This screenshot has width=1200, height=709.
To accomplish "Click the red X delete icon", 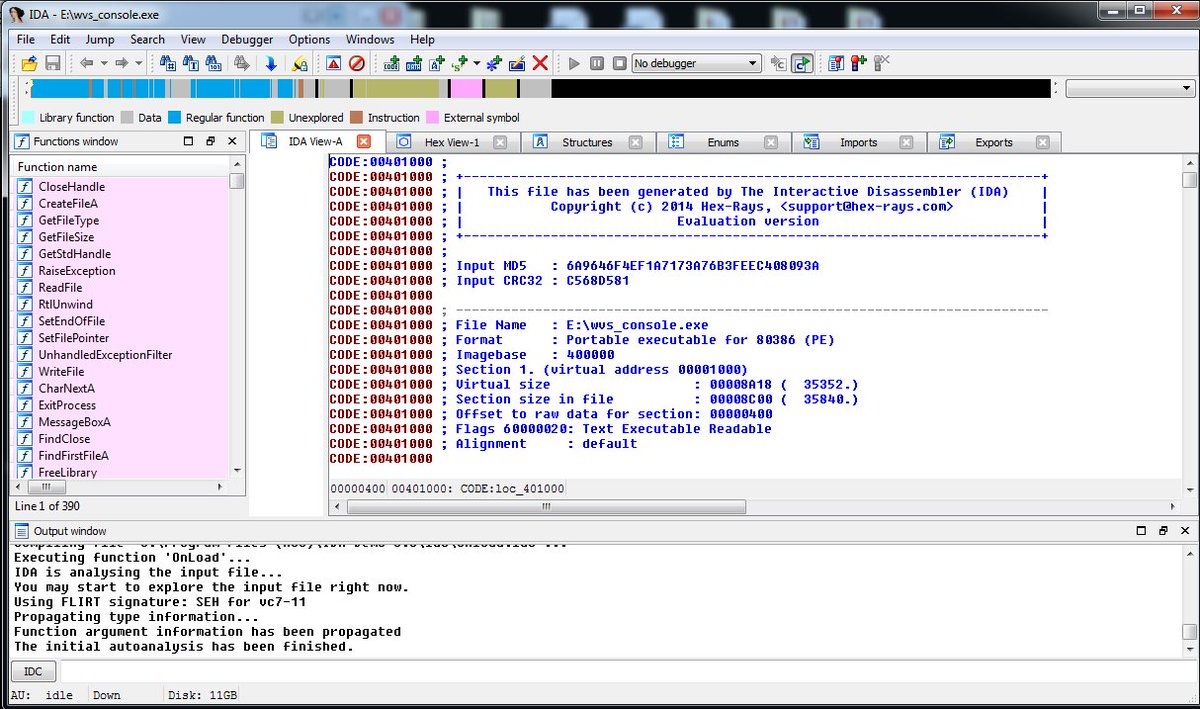I will [540, 63].
